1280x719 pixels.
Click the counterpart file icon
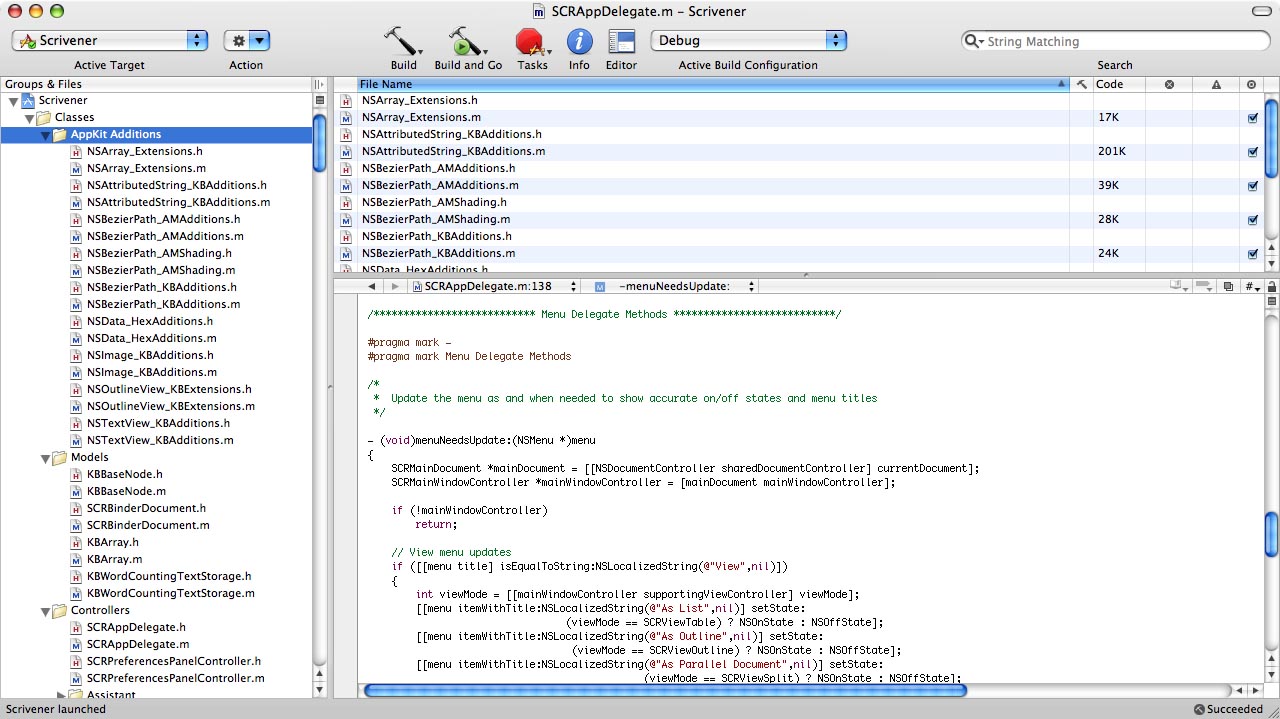(1229, 287)
